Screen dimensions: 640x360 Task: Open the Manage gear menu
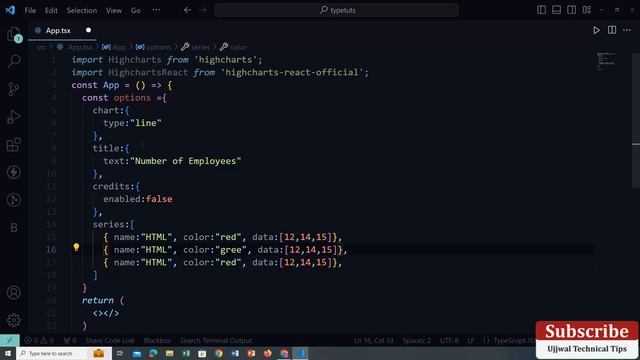(x=13, y=320)
